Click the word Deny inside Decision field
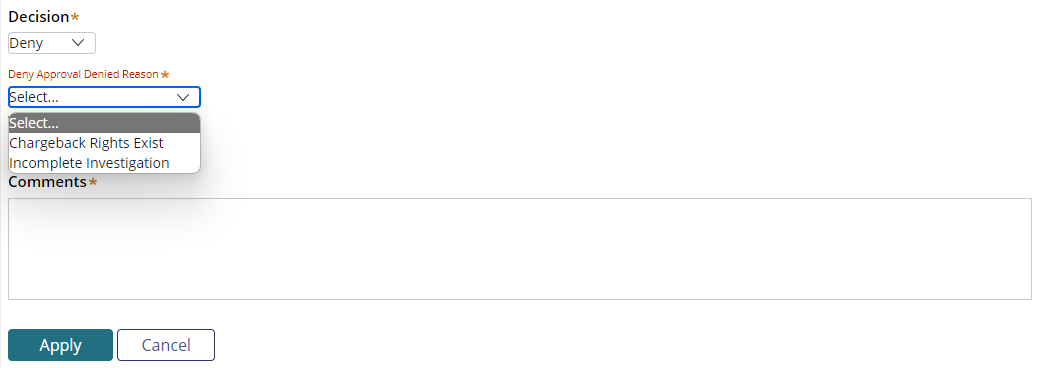The width and height of the screenshot is (1037, 368). click(x=26, y=43)
